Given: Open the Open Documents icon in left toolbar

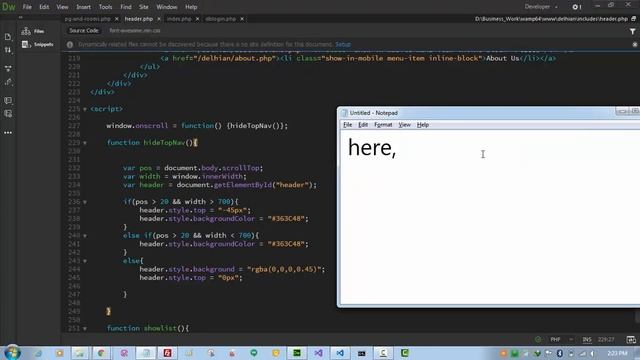Looking at the screenshot, I should pyautogui.click(x=8, y=37).
